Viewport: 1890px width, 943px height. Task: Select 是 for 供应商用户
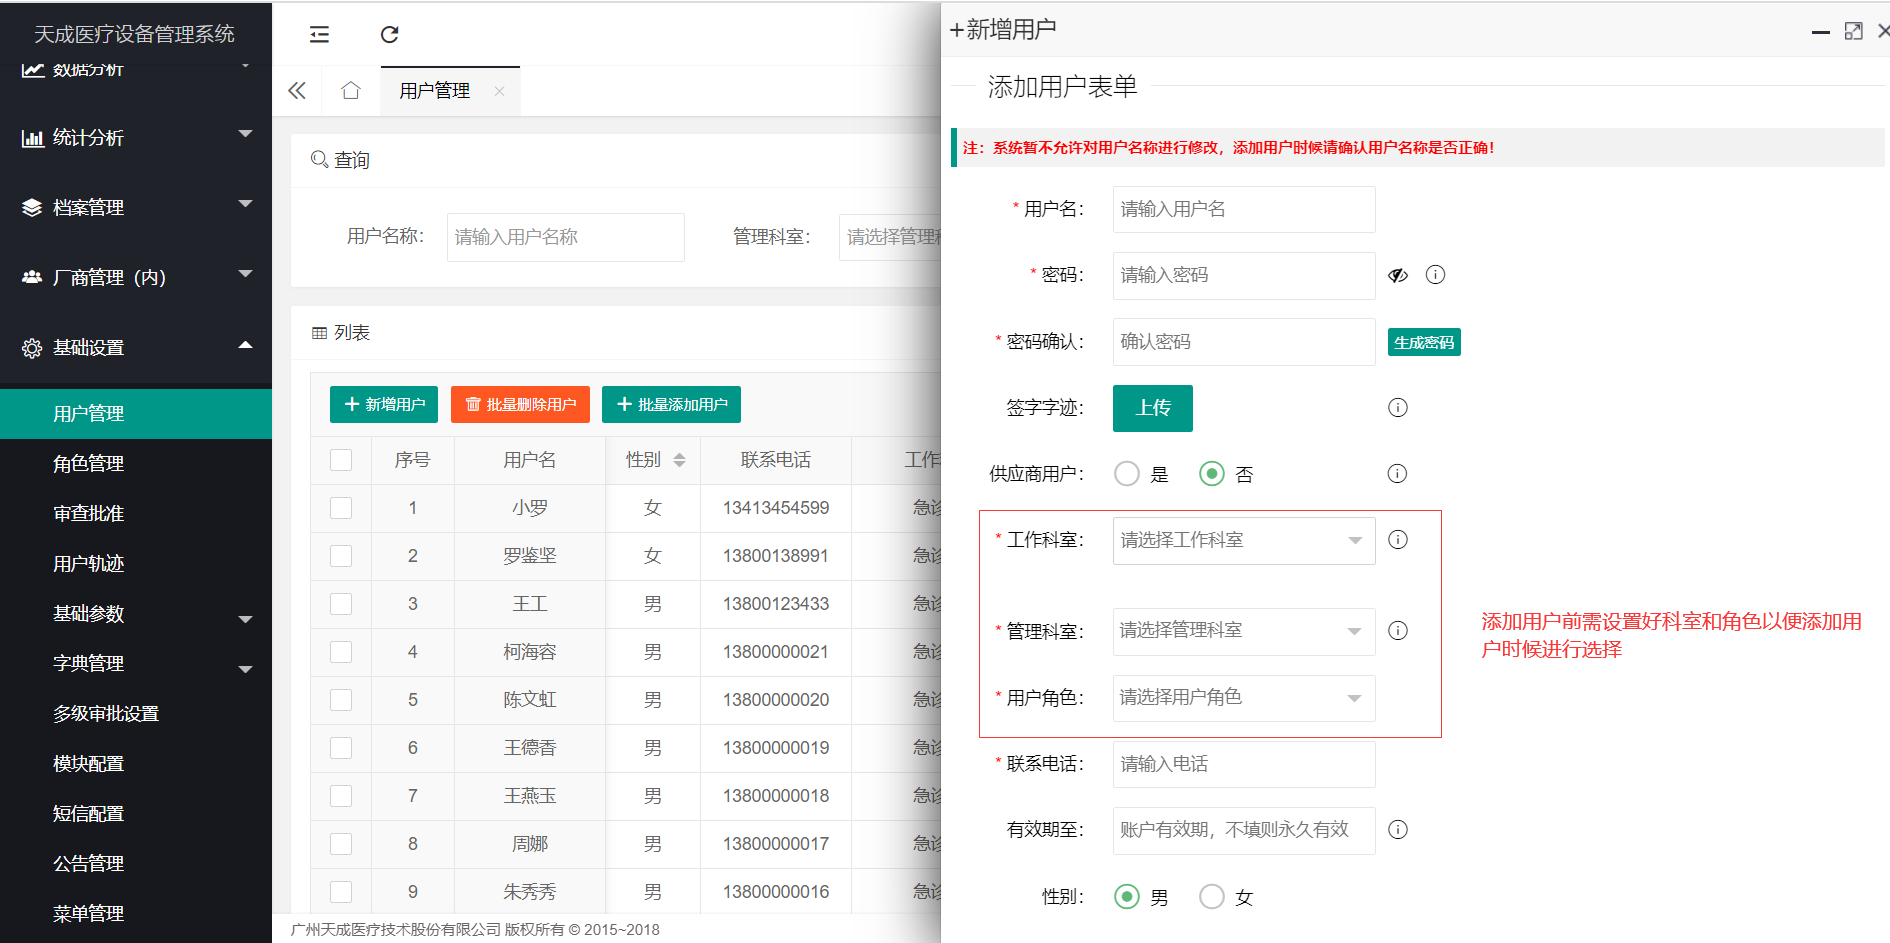(x=1127, y=474)
